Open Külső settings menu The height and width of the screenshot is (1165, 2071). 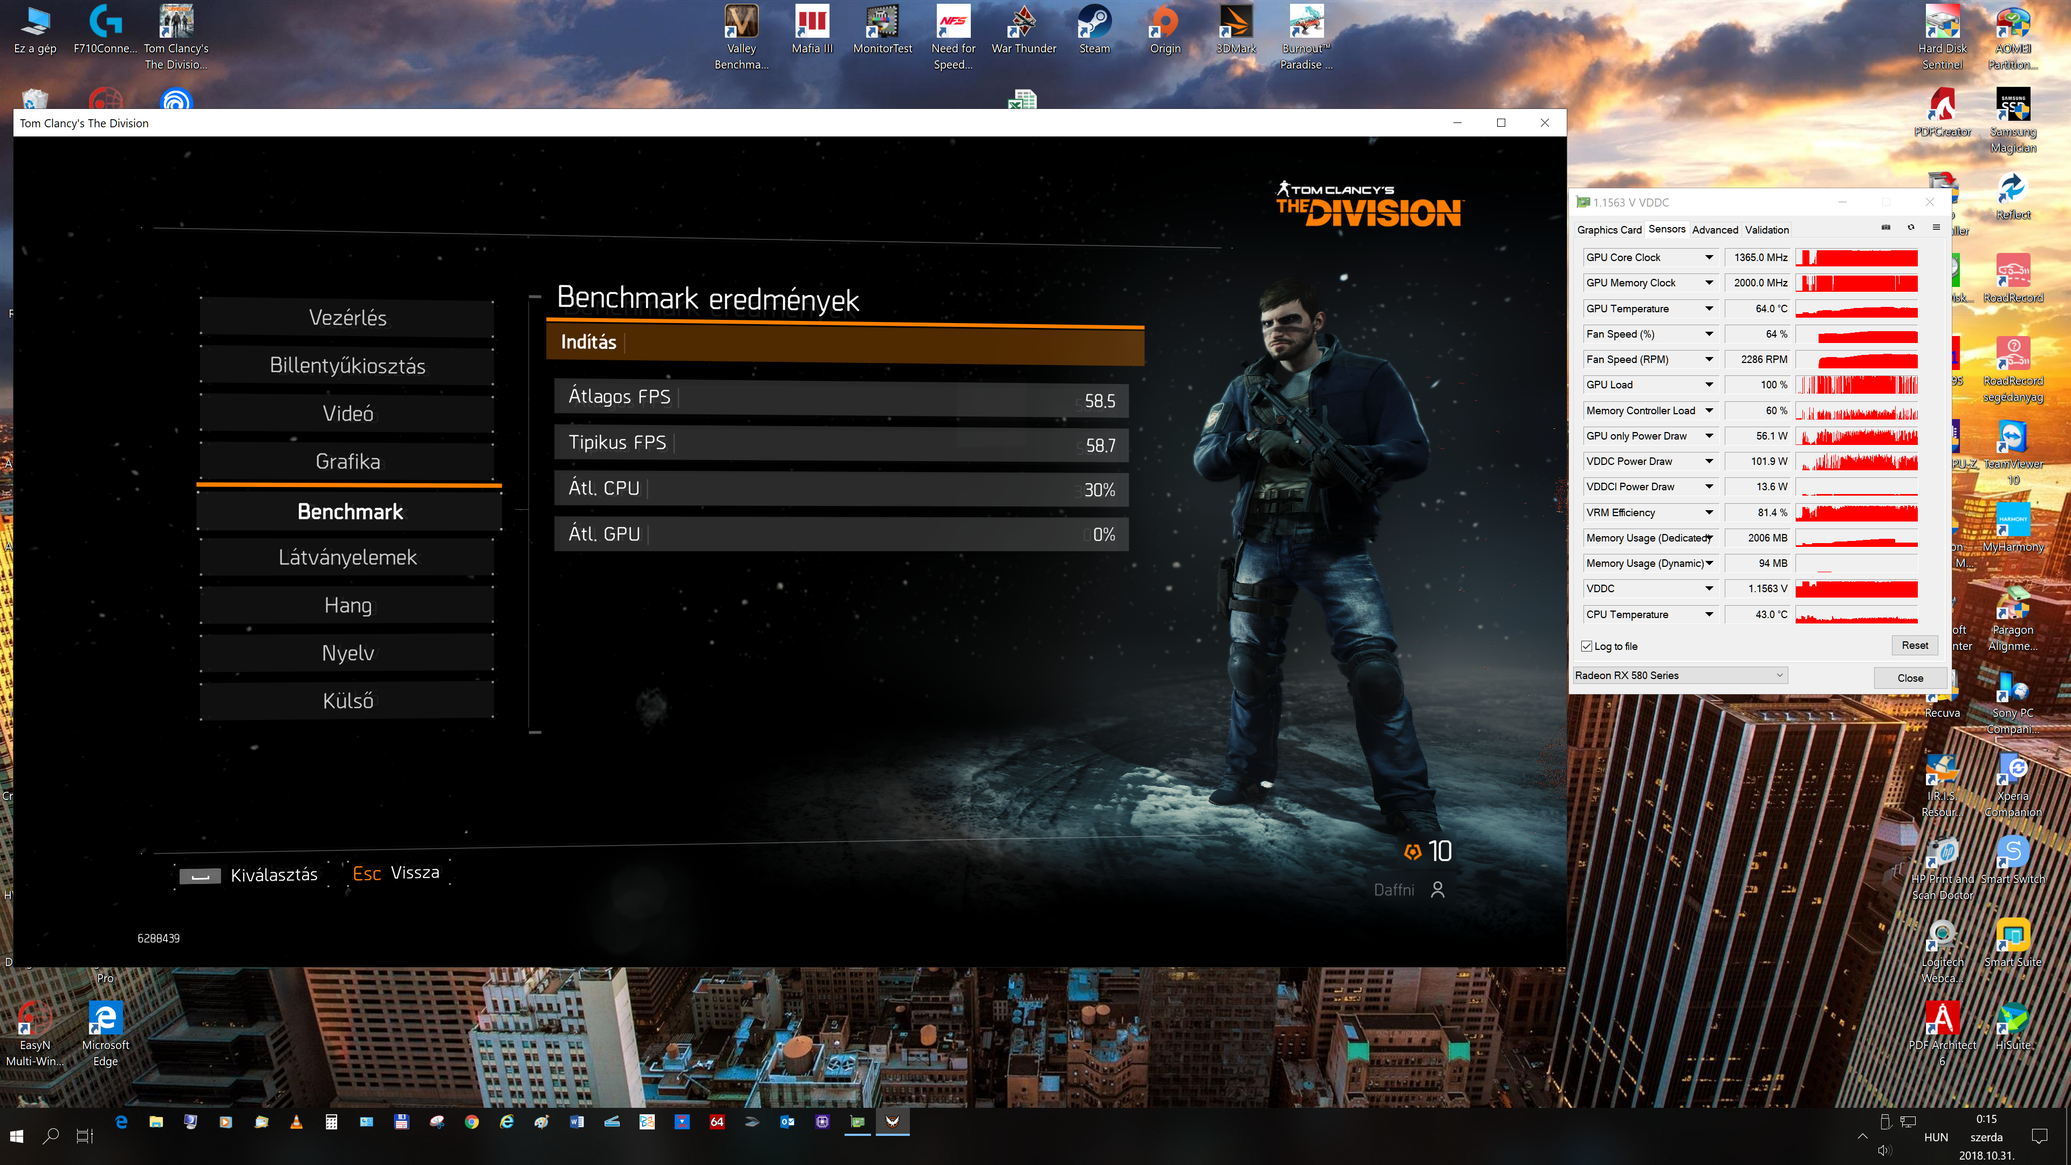pos(347,702)
